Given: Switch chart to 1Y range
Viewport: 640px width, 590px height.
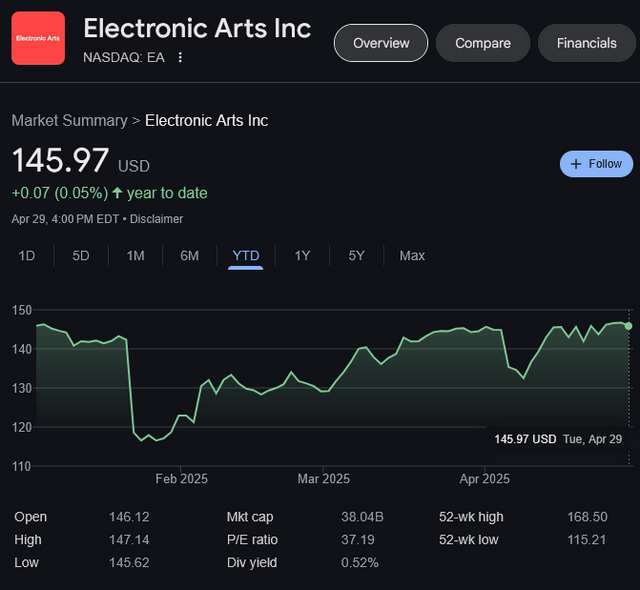Looking at the screenshot, I should [302, 256].
